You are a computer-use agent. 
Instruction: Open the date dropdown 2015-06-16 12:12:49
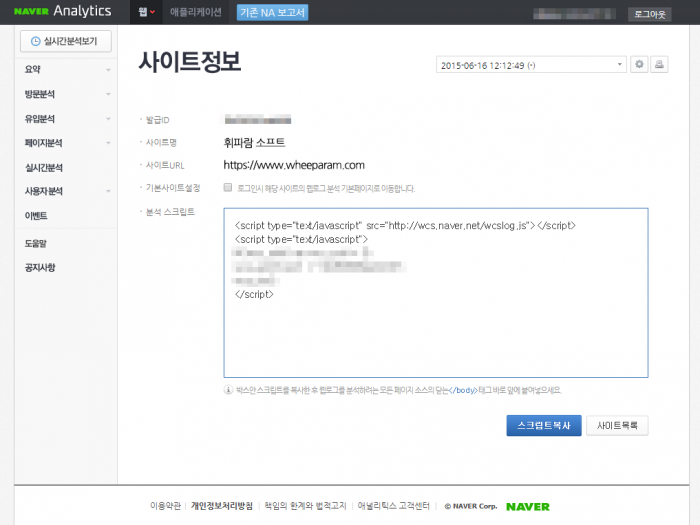pos(531,65)
